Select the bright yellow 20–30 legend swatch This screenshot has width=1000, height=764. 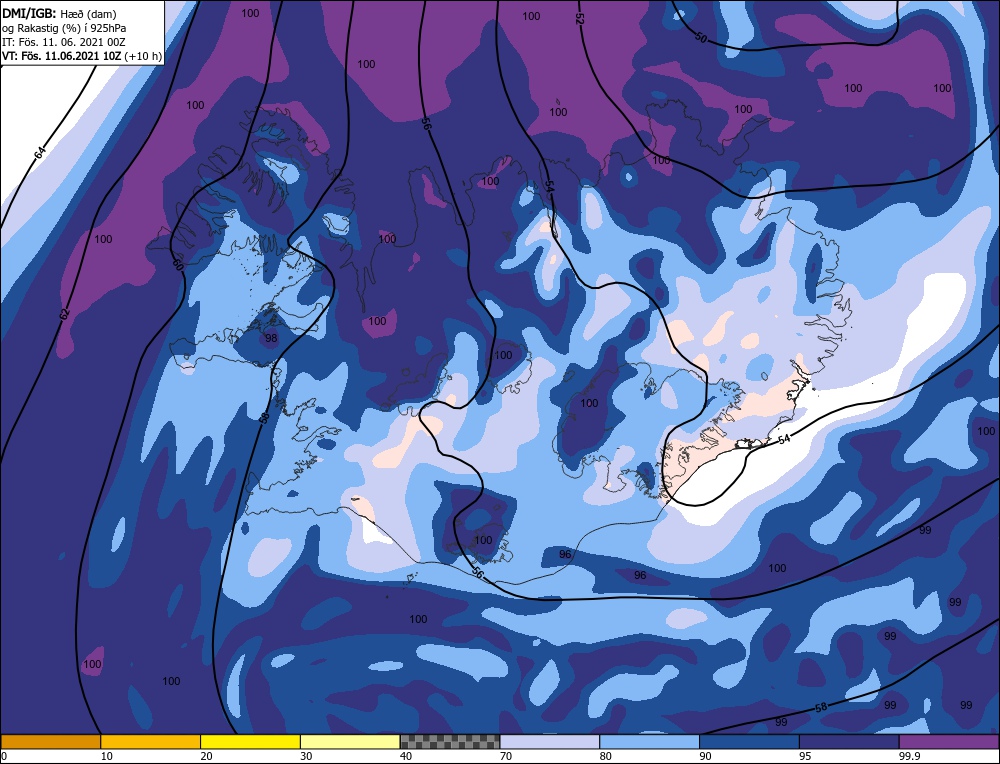[250, 742]
